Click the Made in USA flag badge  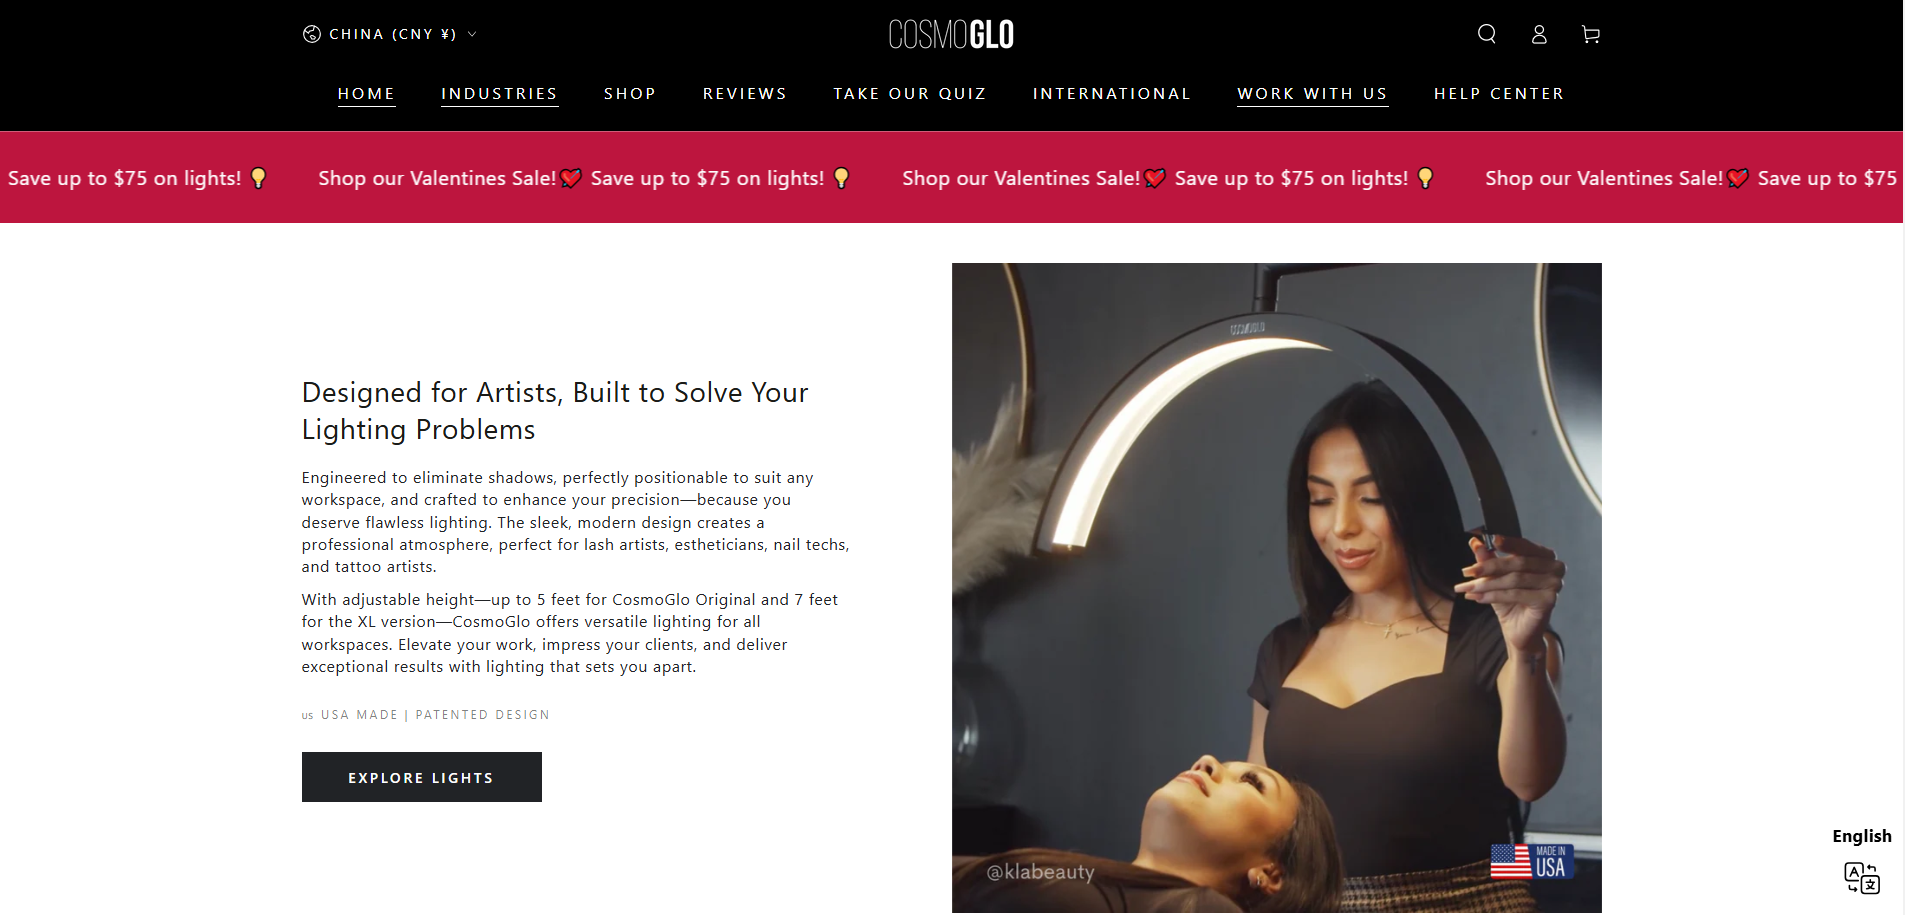click(x=1532, y=861)
